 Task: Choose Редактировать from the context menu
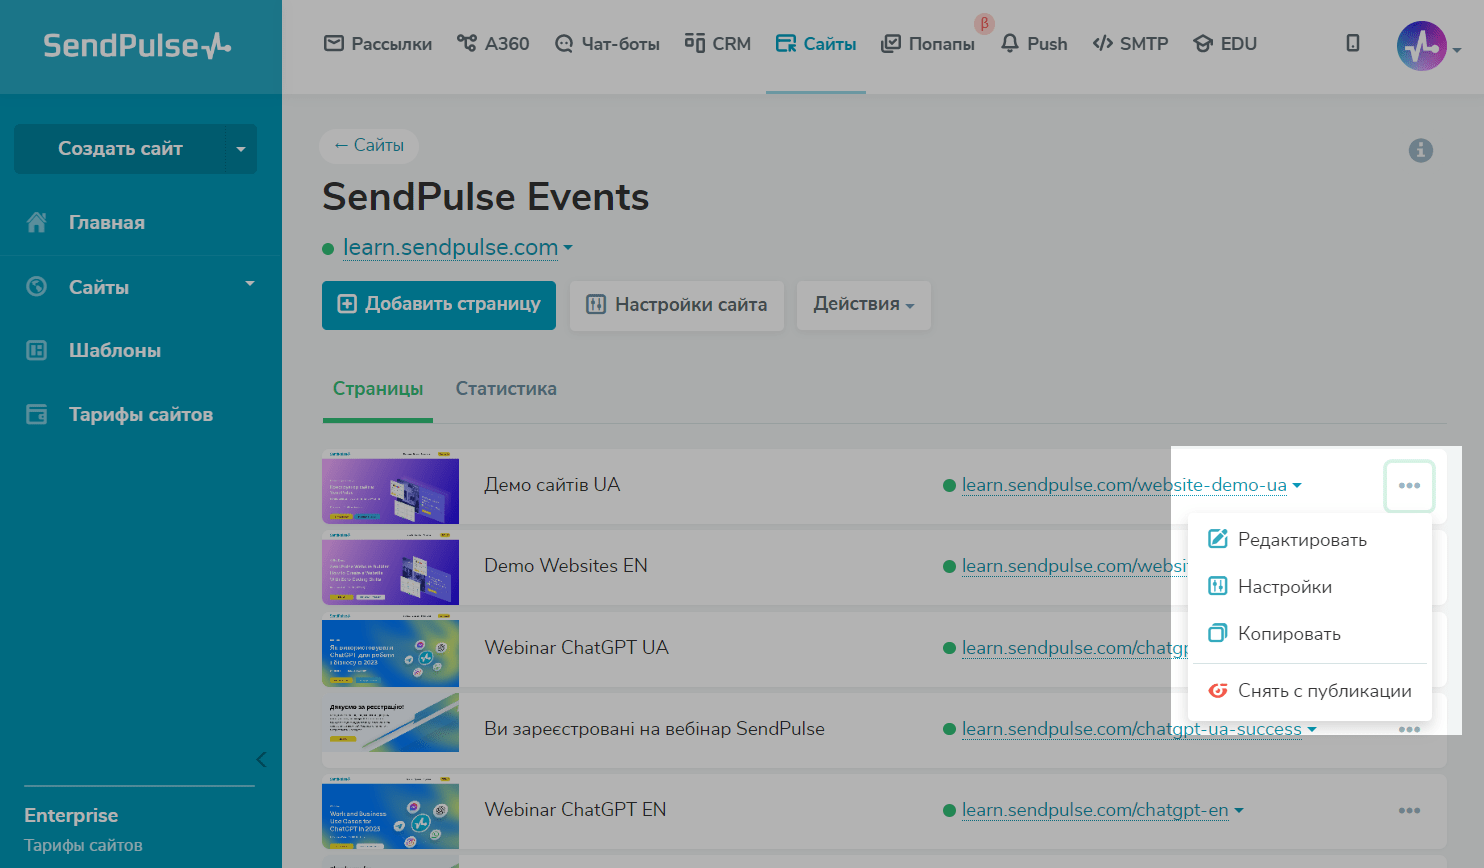click(x=1310, y=540)
